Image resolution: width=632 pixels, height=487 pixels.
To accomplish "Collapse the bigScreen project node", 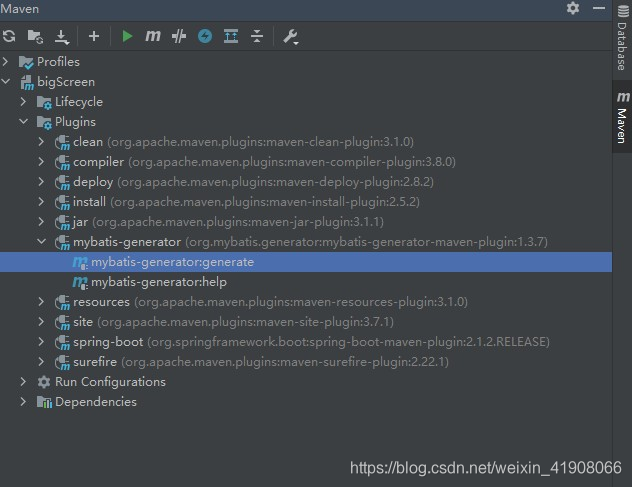I will (6, 81).
